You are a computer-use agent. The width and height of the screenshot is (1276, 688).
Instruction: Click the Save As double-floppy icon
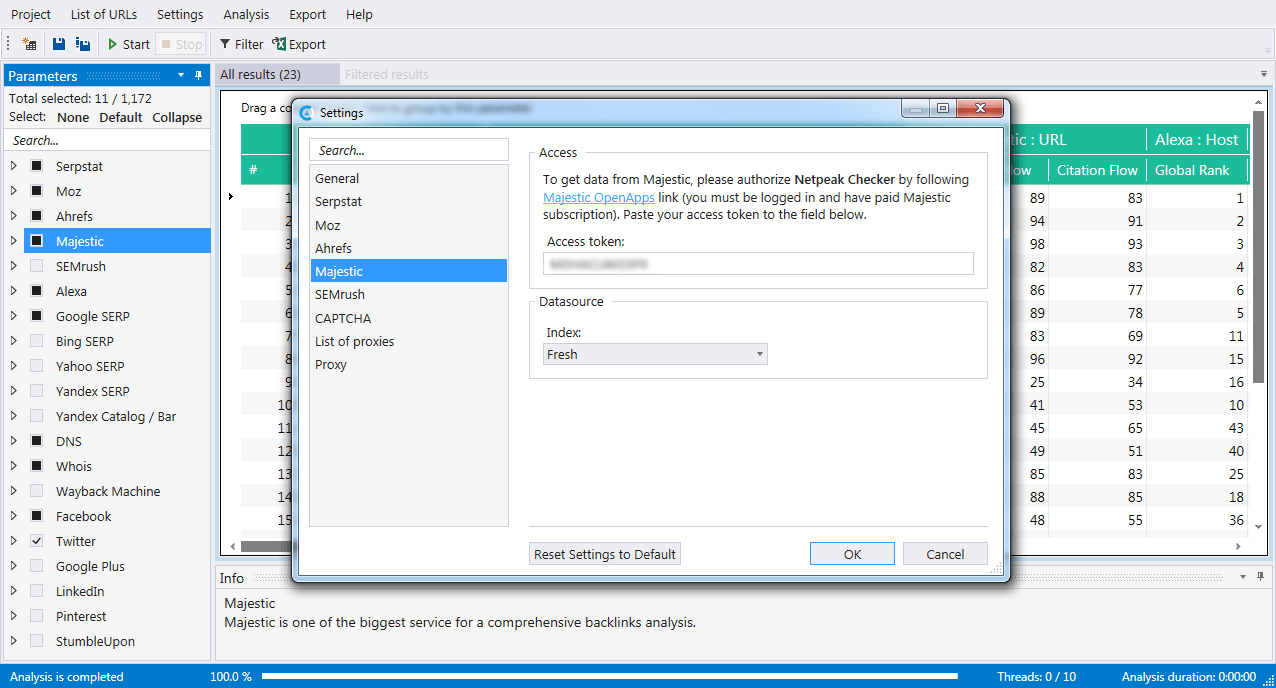[x=83, y=44]
